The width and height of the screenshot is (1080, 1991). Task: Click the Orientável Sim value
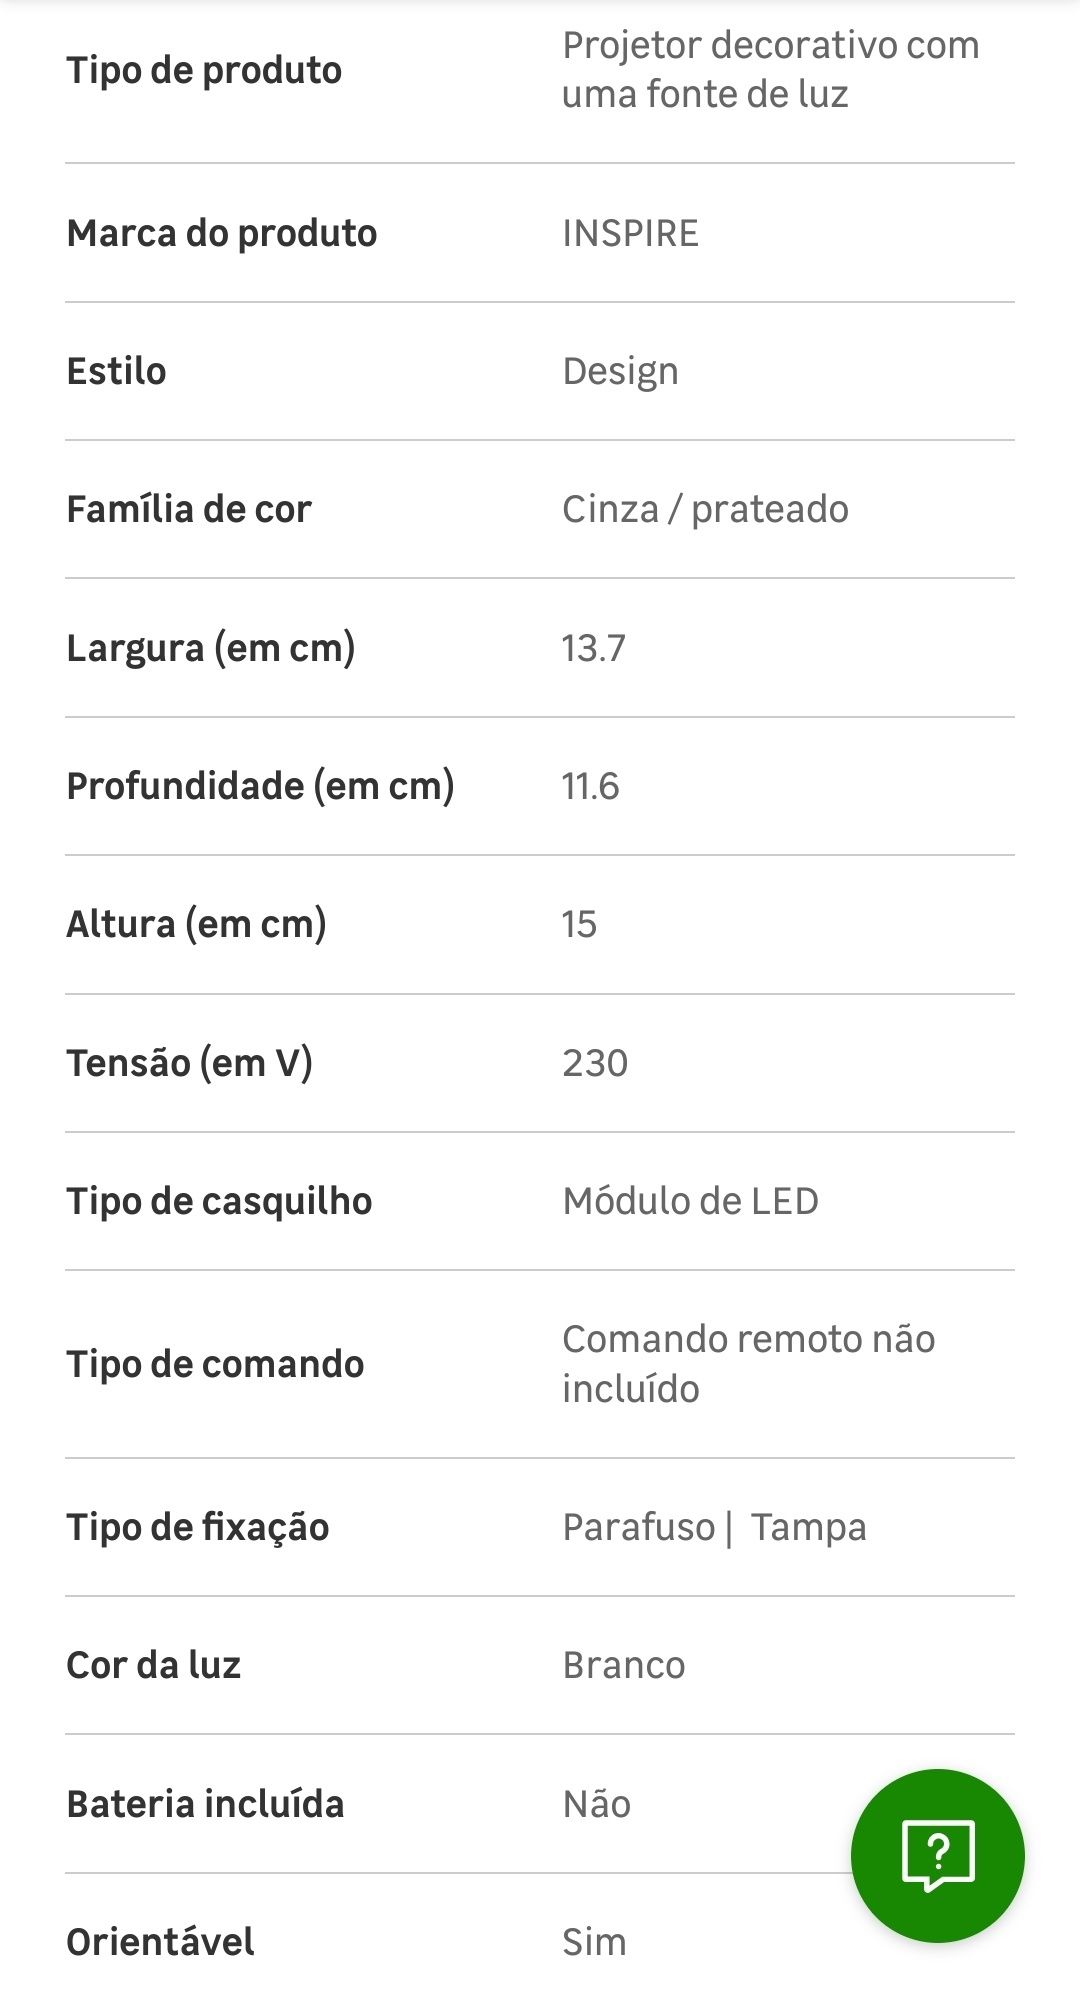594,1942
